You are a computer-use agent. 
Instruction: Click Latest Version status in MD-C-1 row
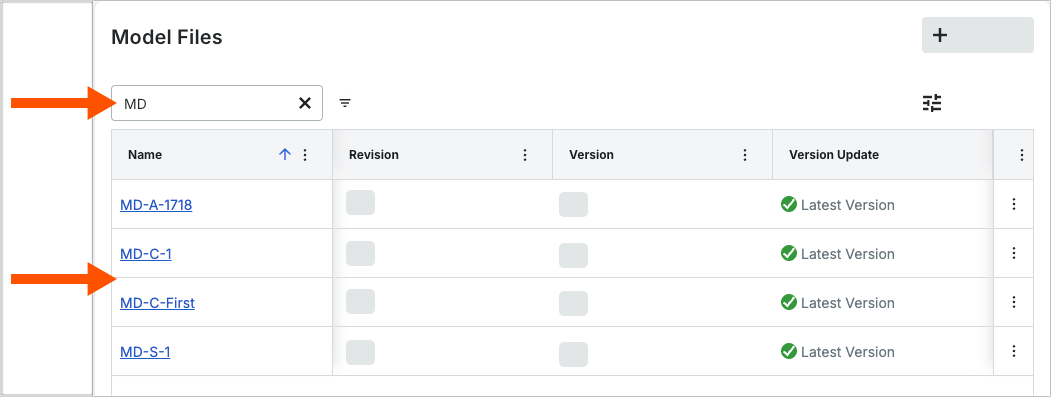(838, 253)
